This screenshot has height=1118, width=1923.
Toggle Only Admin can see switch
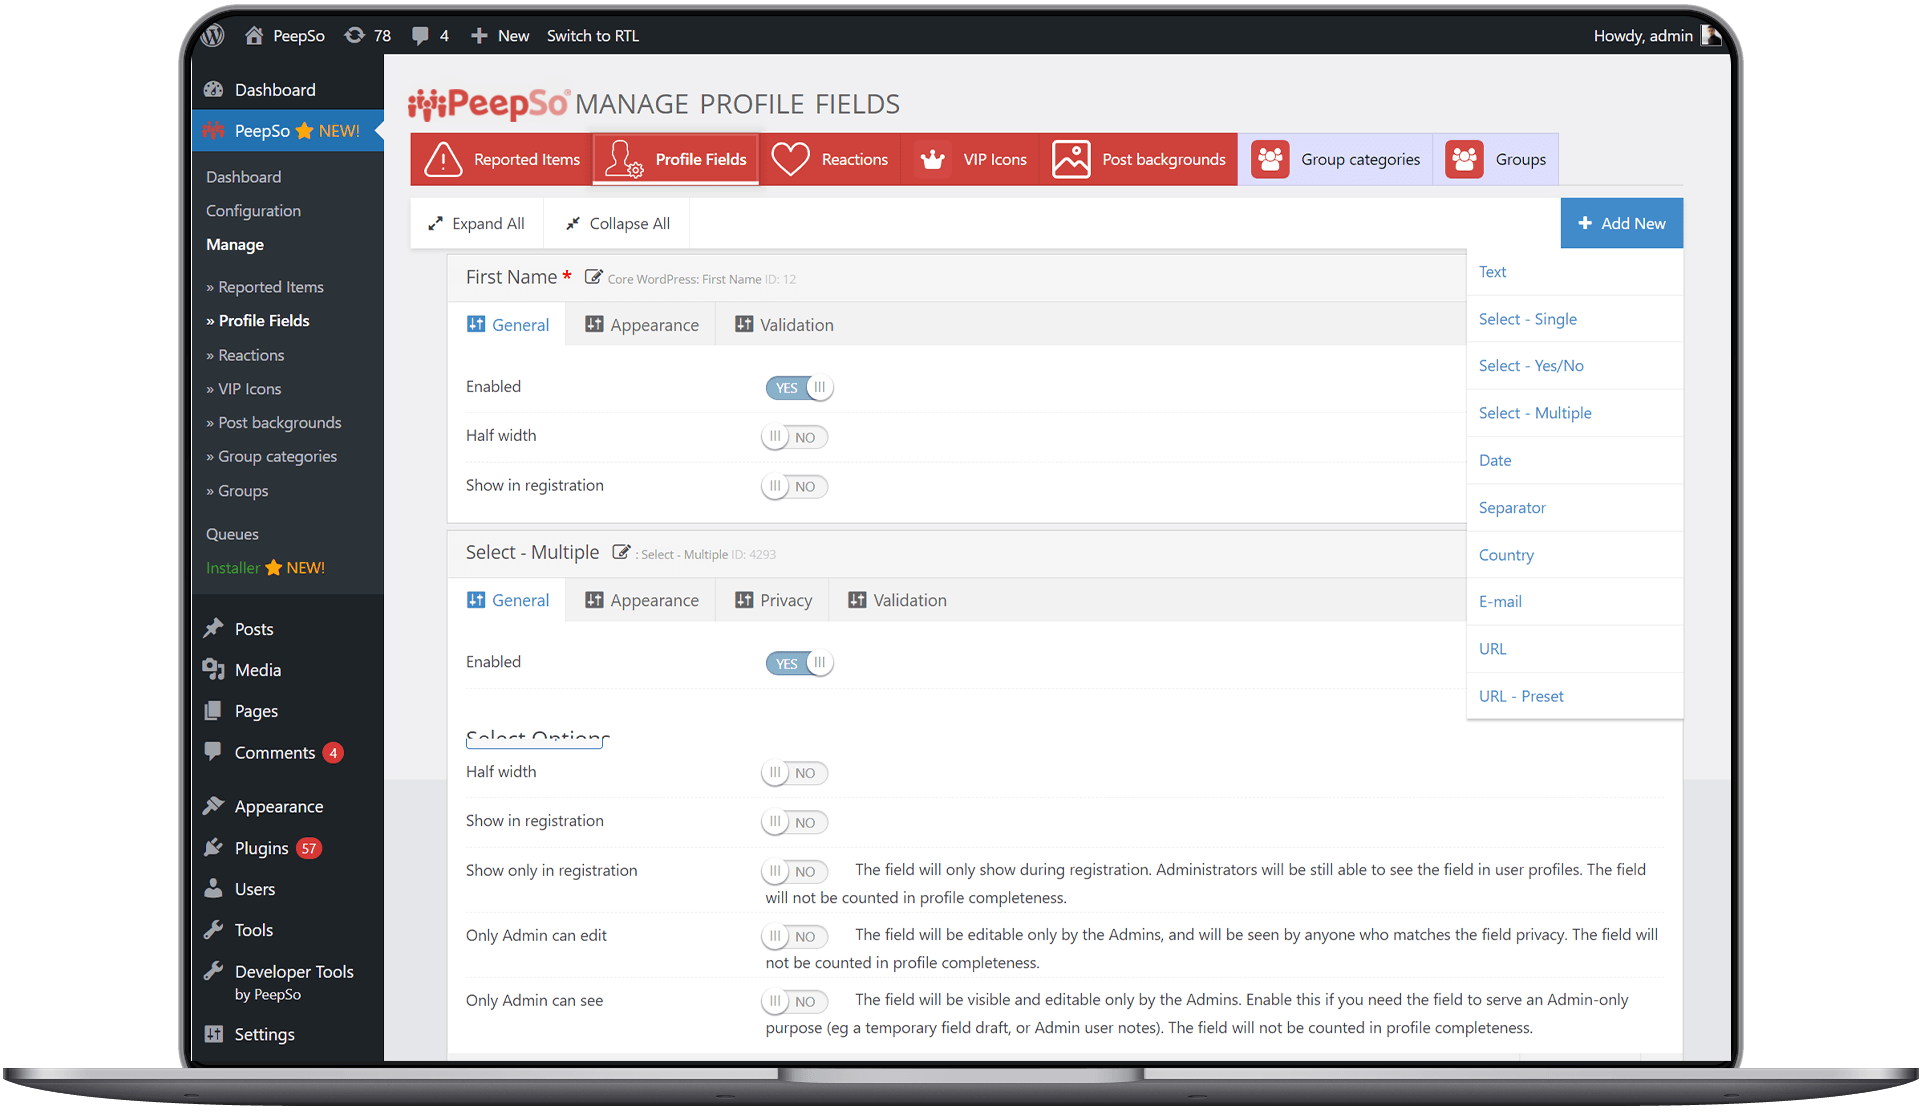[x=795, y=1001]
